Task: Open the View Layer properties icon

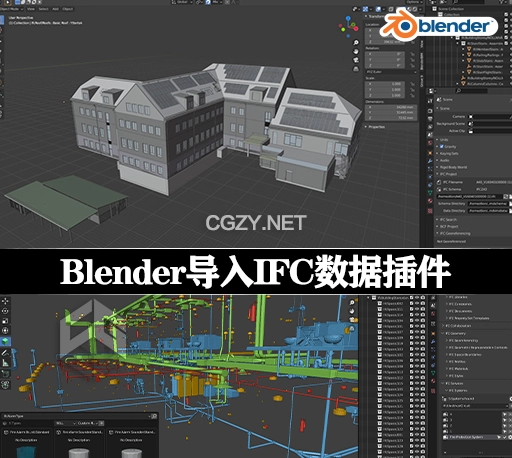Action: [x=430, y=127]
